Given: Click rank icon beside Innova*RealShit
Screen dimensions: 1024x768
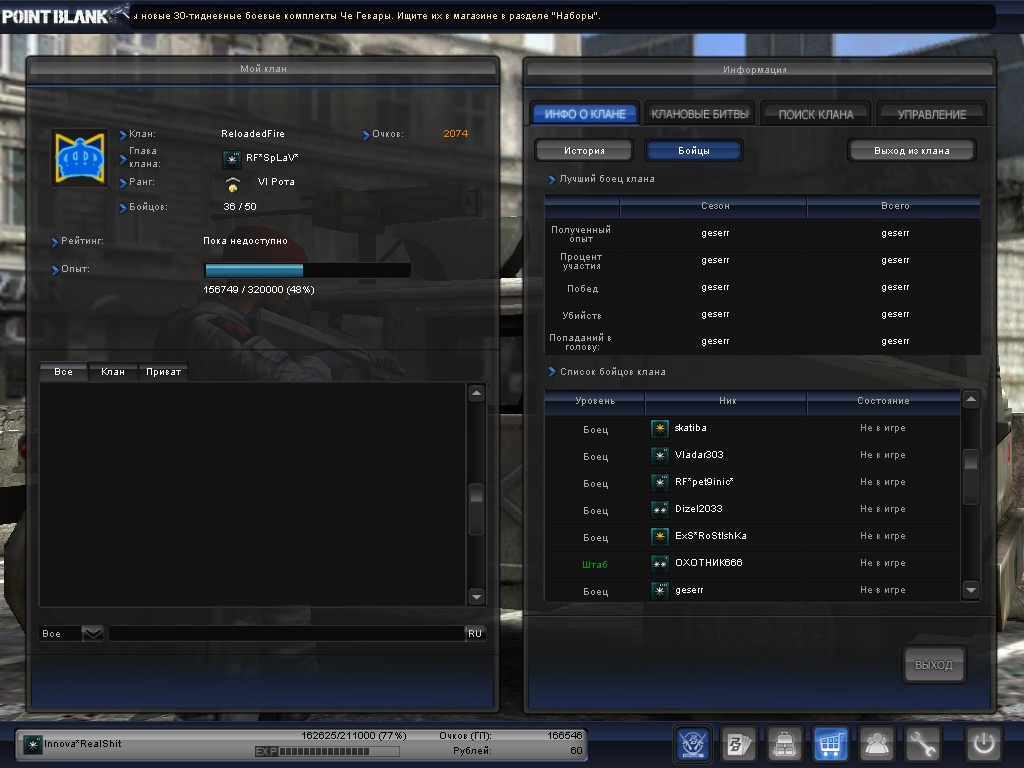Looking at the screenshot, I should click(x=32, y=744).
